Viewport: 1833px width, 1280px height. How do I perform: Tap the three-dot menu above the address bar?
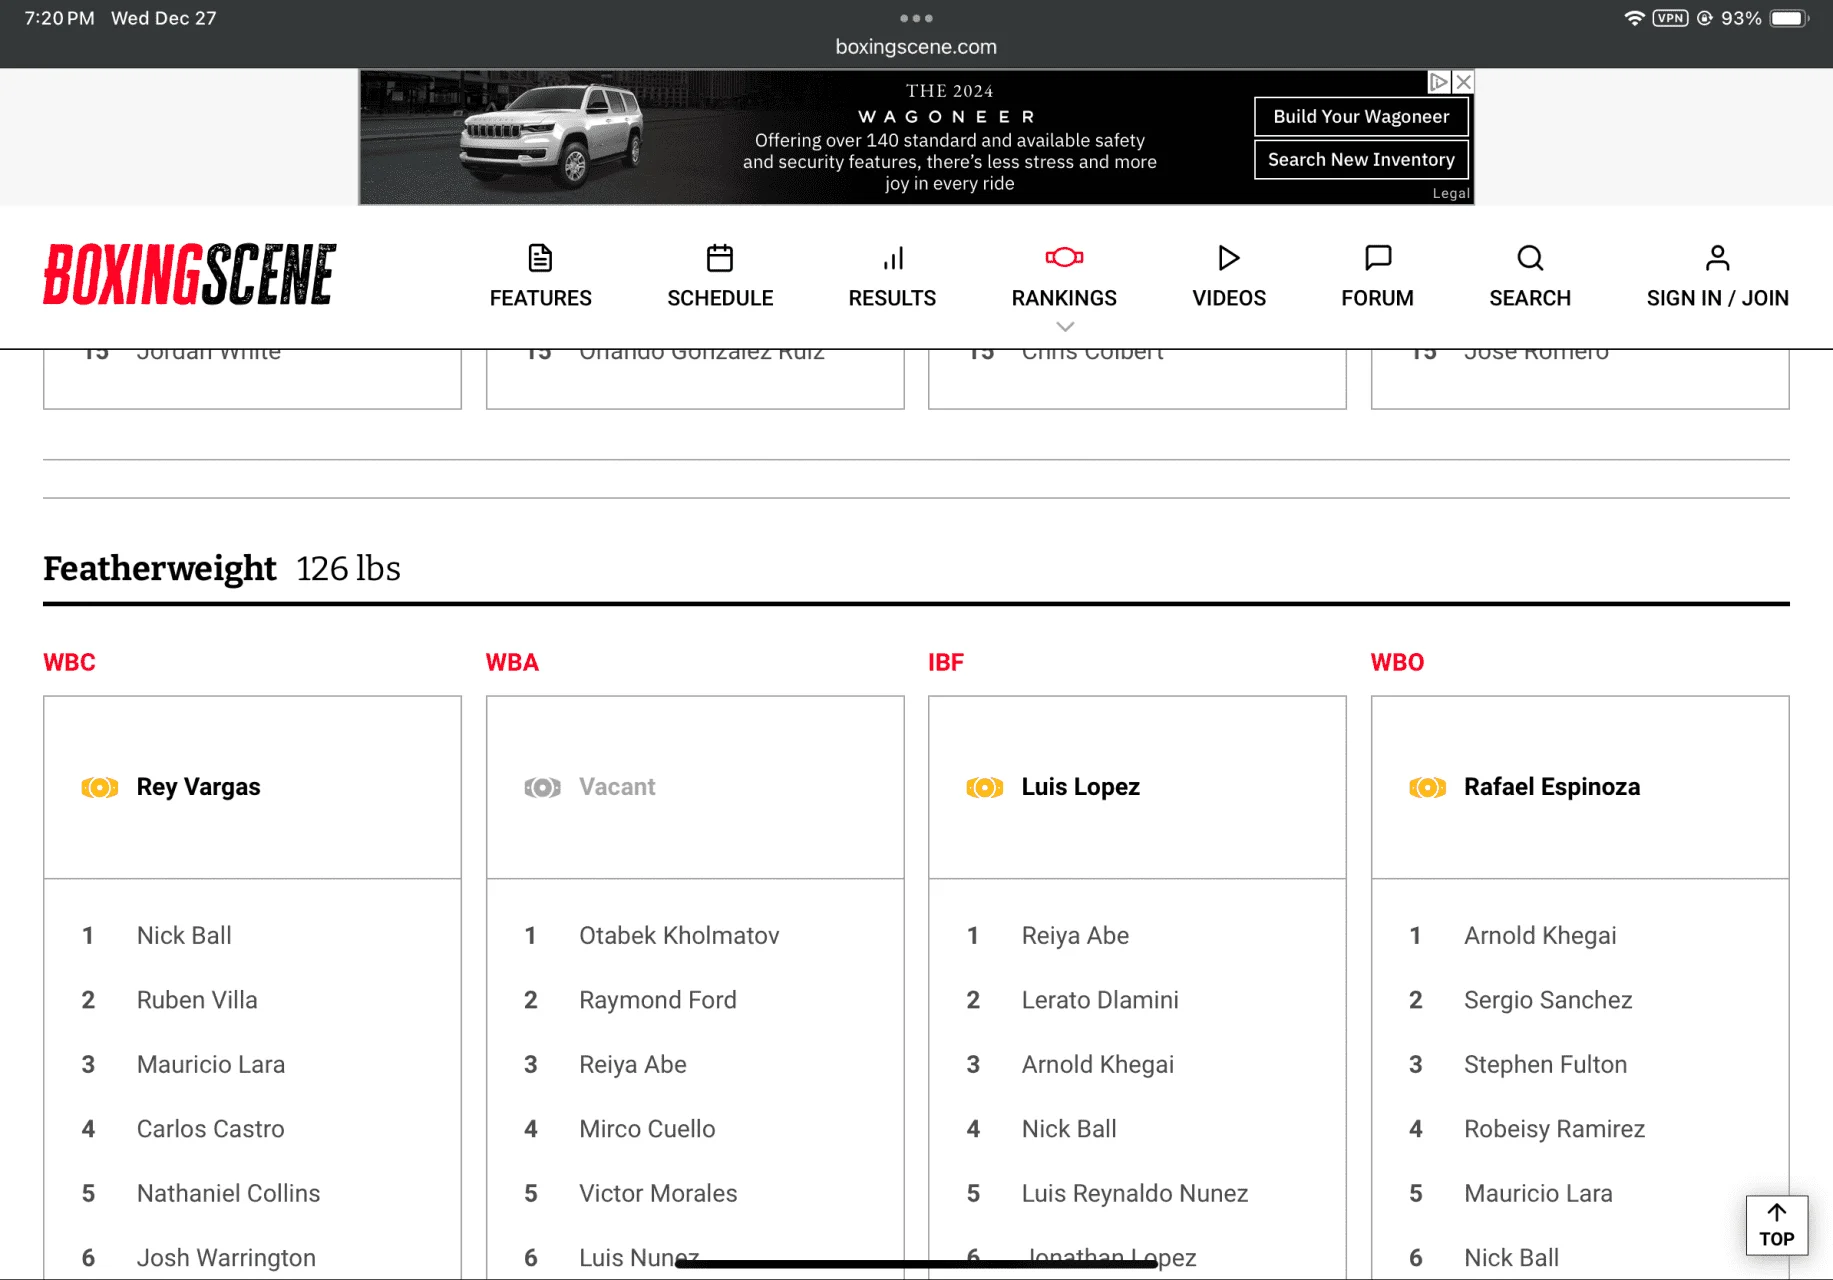pos(916,18)
